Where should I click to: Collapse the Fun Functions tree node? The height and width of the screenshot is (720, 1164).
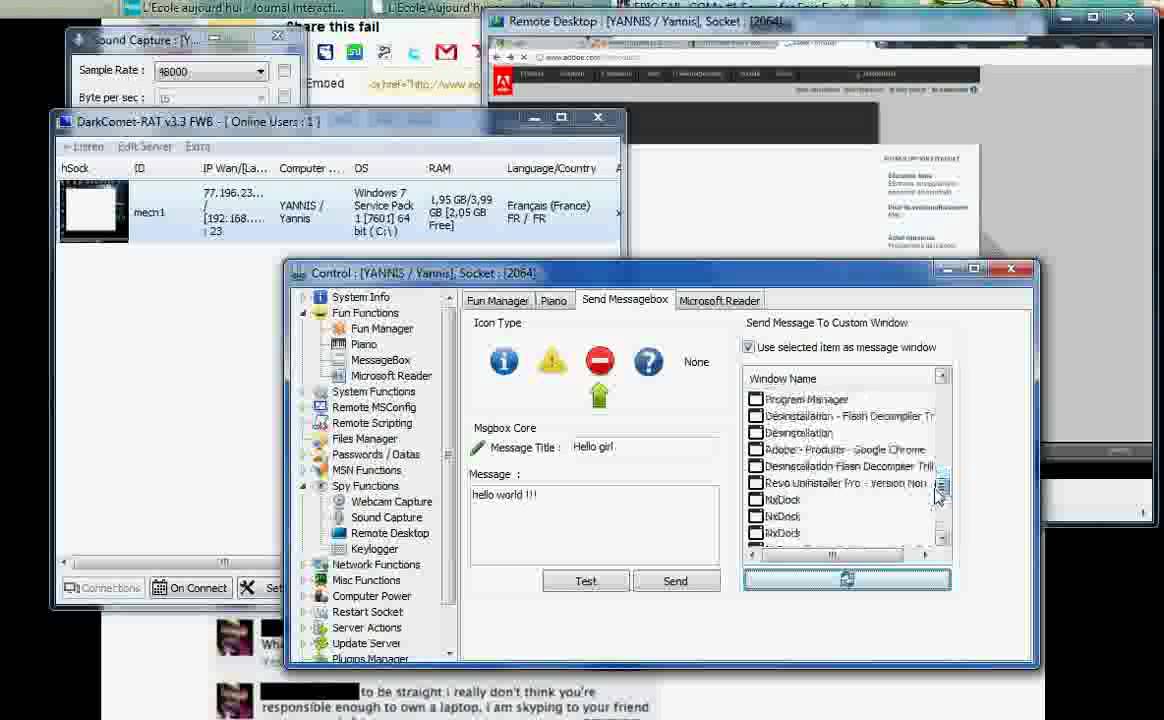303,313
